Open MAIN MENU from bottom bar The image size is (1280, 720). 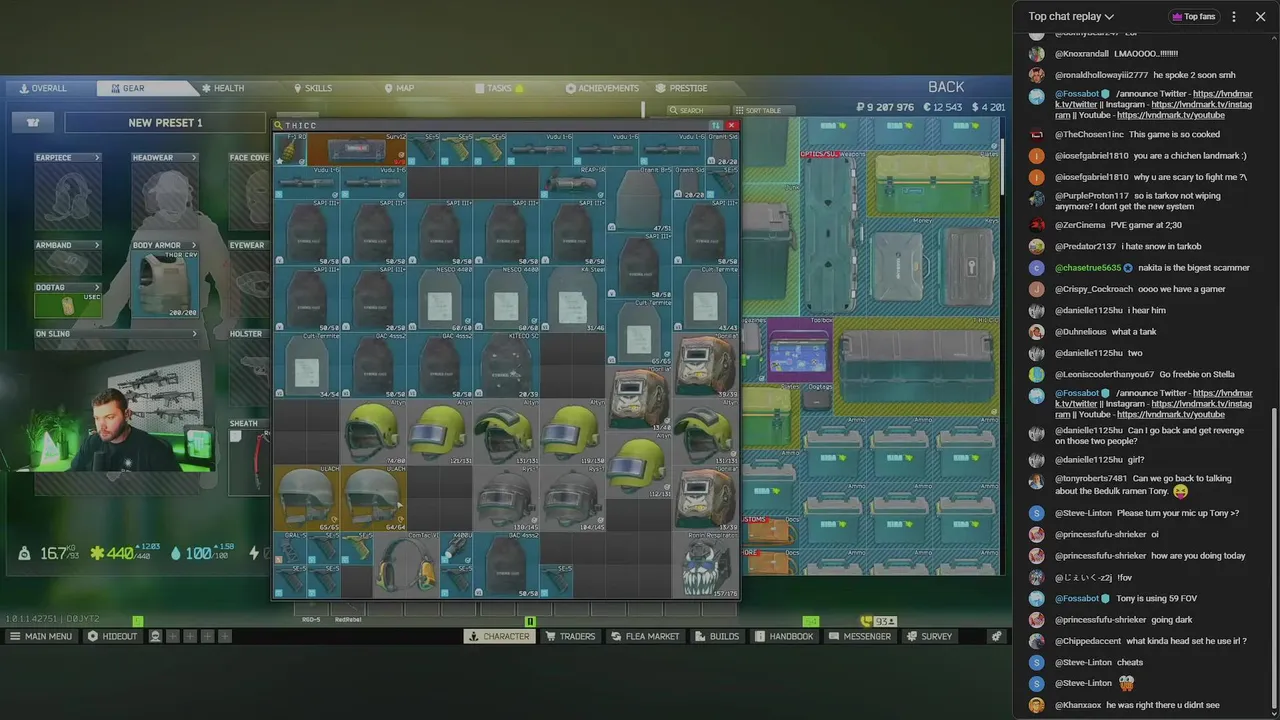point(41,636)
